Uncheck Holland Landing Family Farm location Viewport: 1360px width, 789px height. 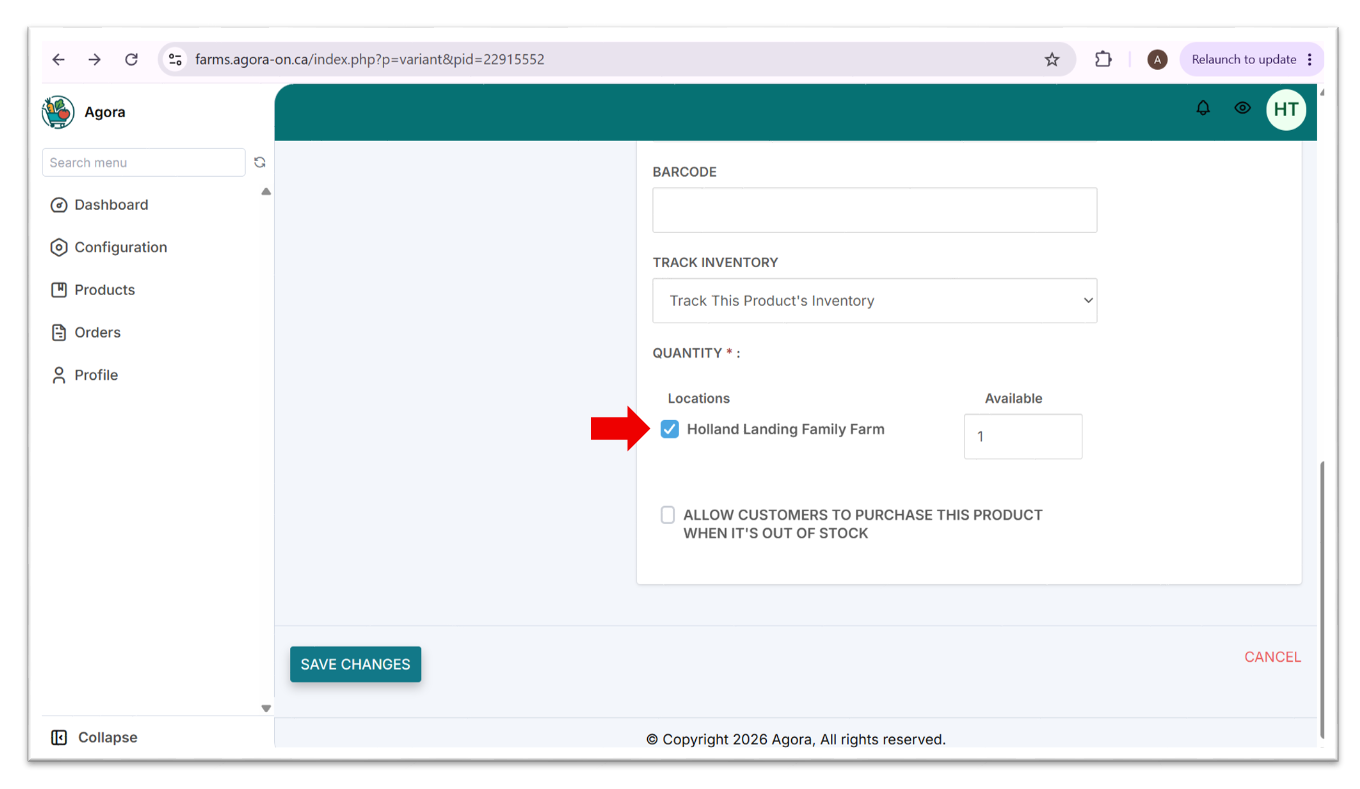click(x=670, y=429)
